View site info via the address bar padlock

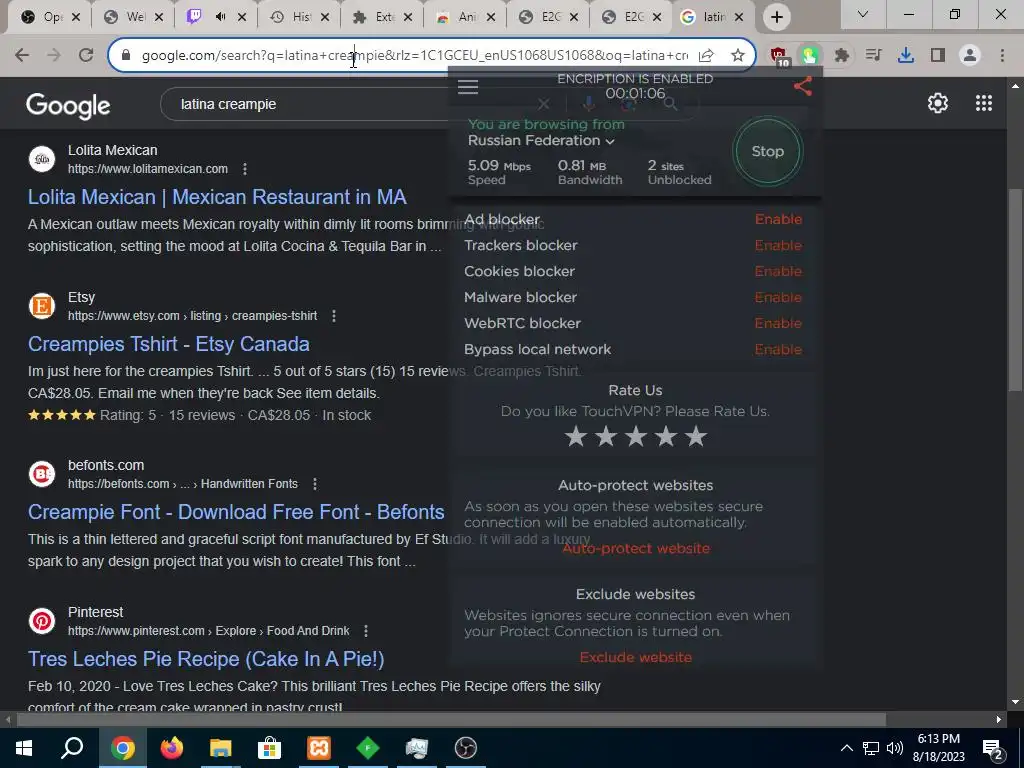(126, 56)
